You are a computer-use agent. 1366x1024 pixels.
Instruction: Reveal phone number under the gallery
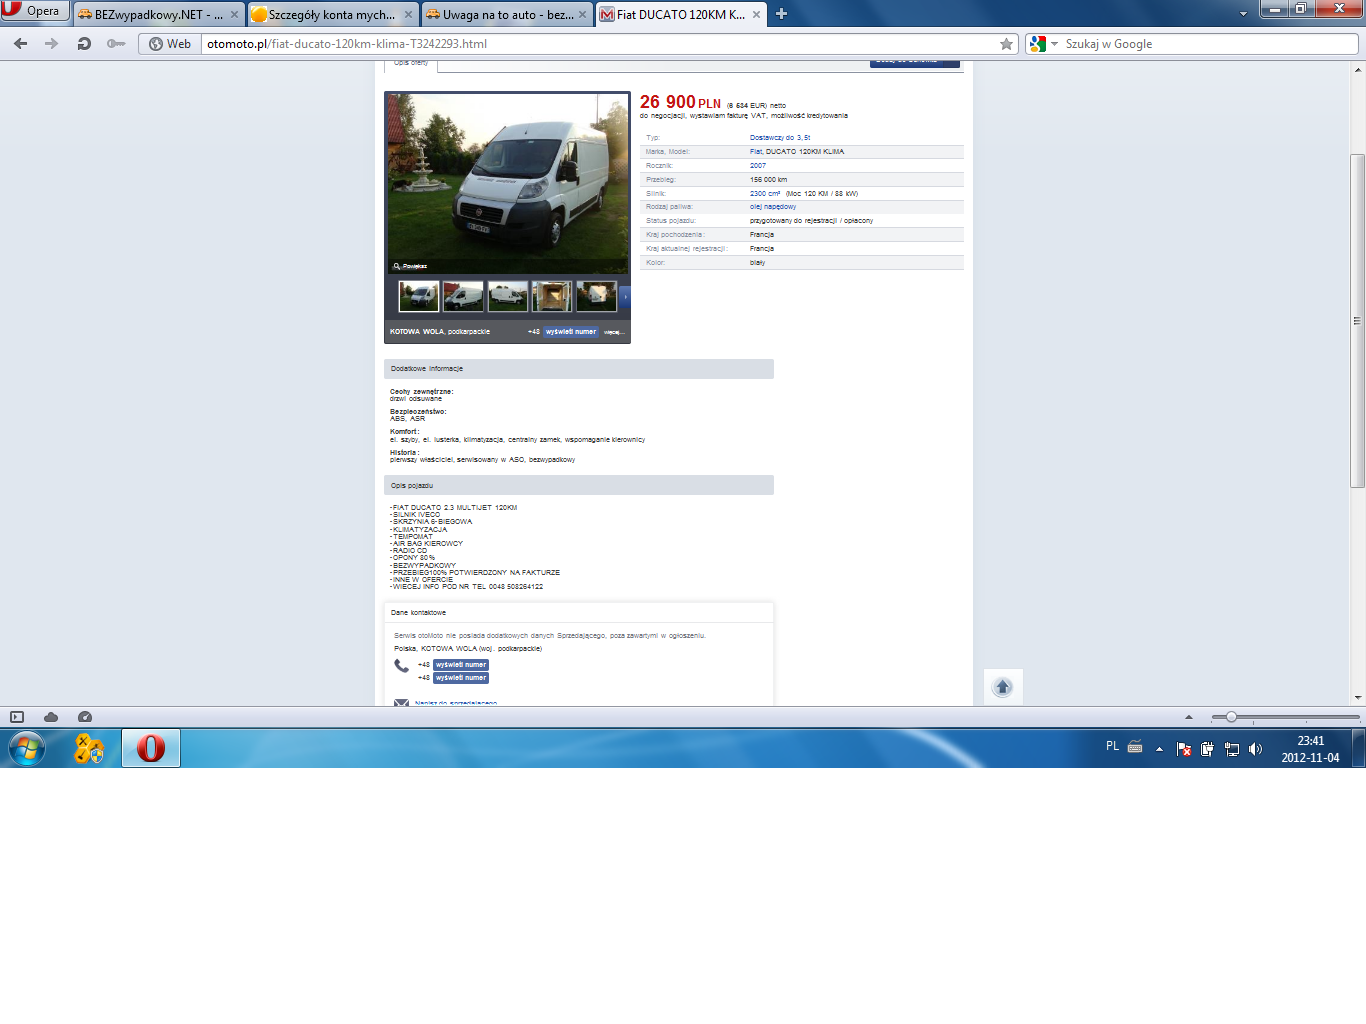[571, 331]
